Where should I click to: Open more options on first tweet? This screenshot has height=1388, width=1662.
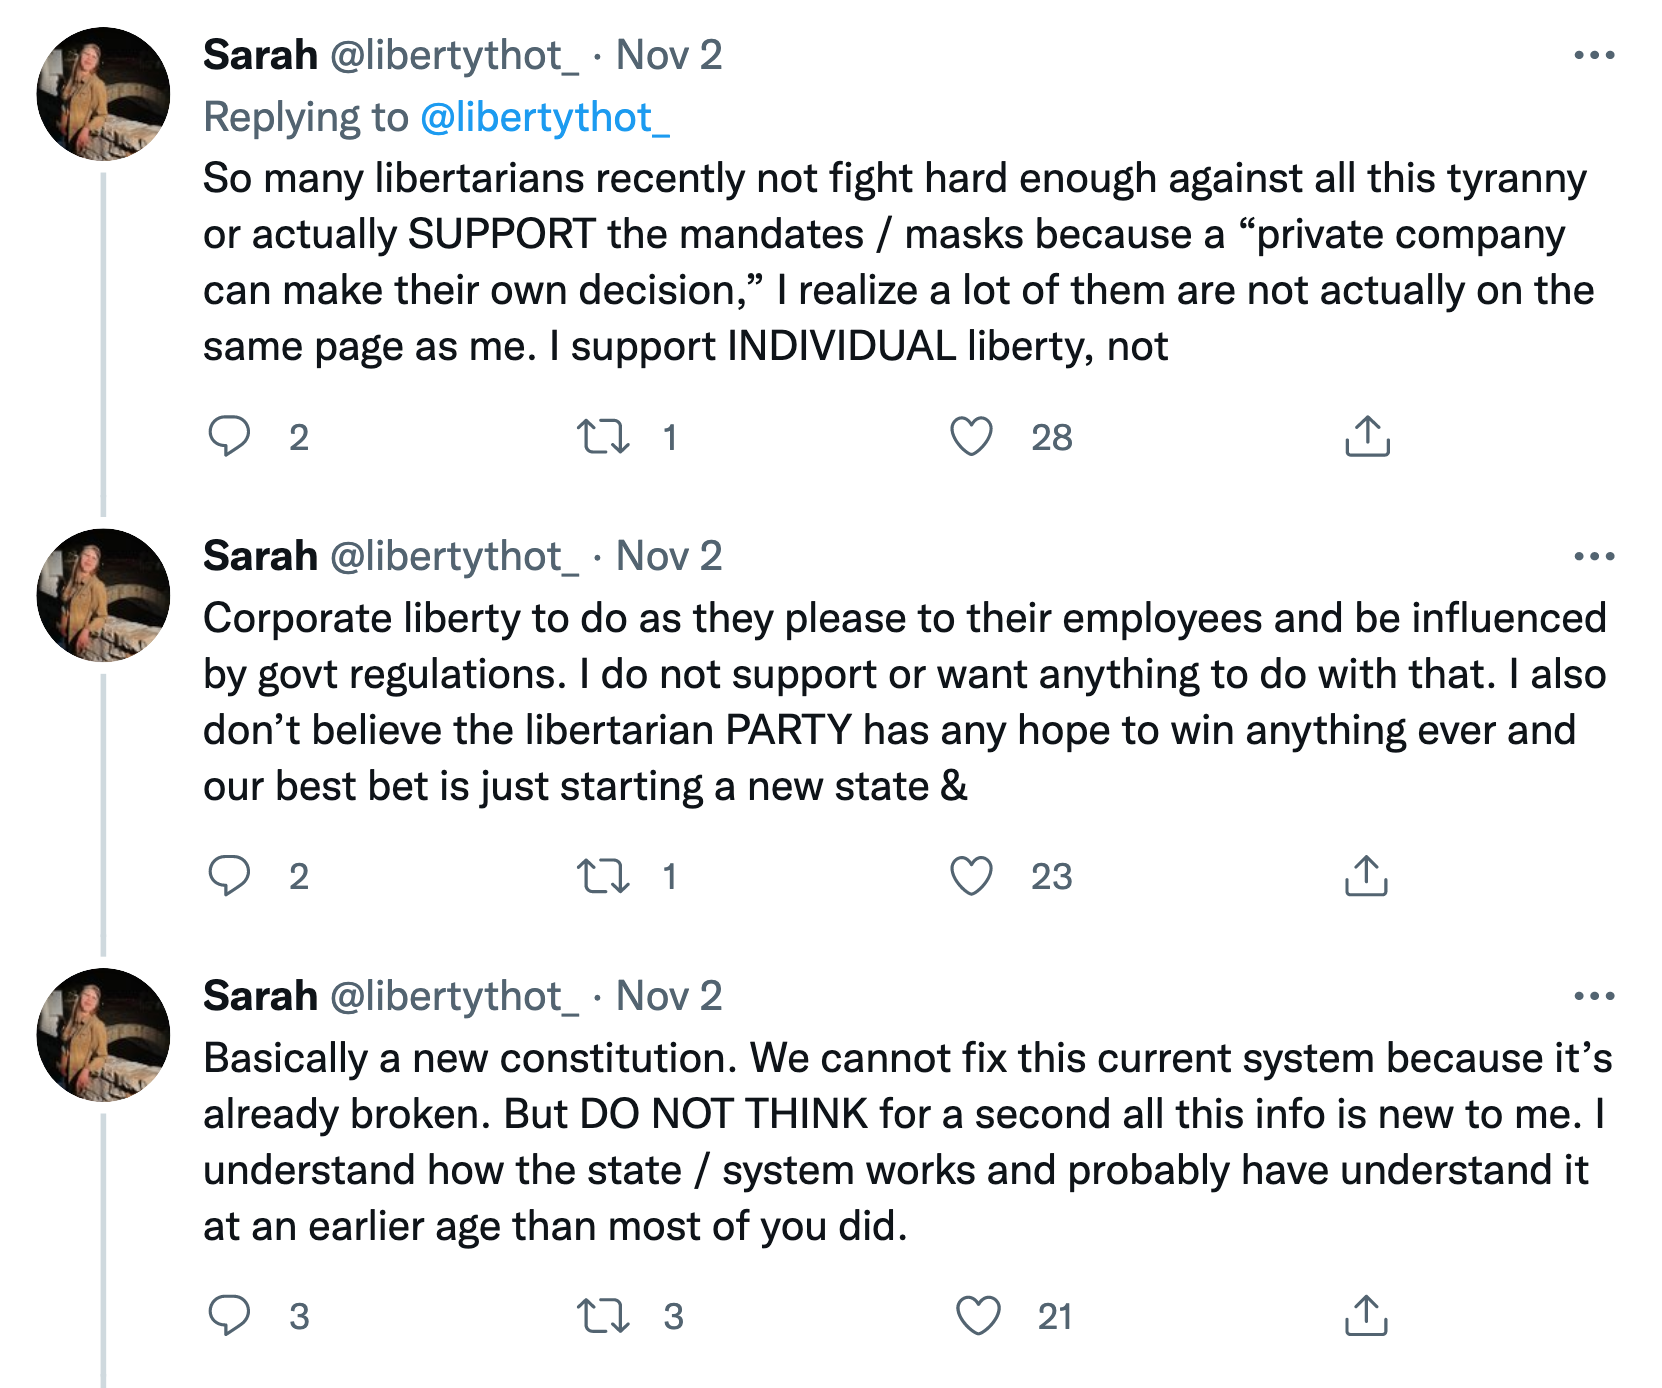(x=1594, y=55)
